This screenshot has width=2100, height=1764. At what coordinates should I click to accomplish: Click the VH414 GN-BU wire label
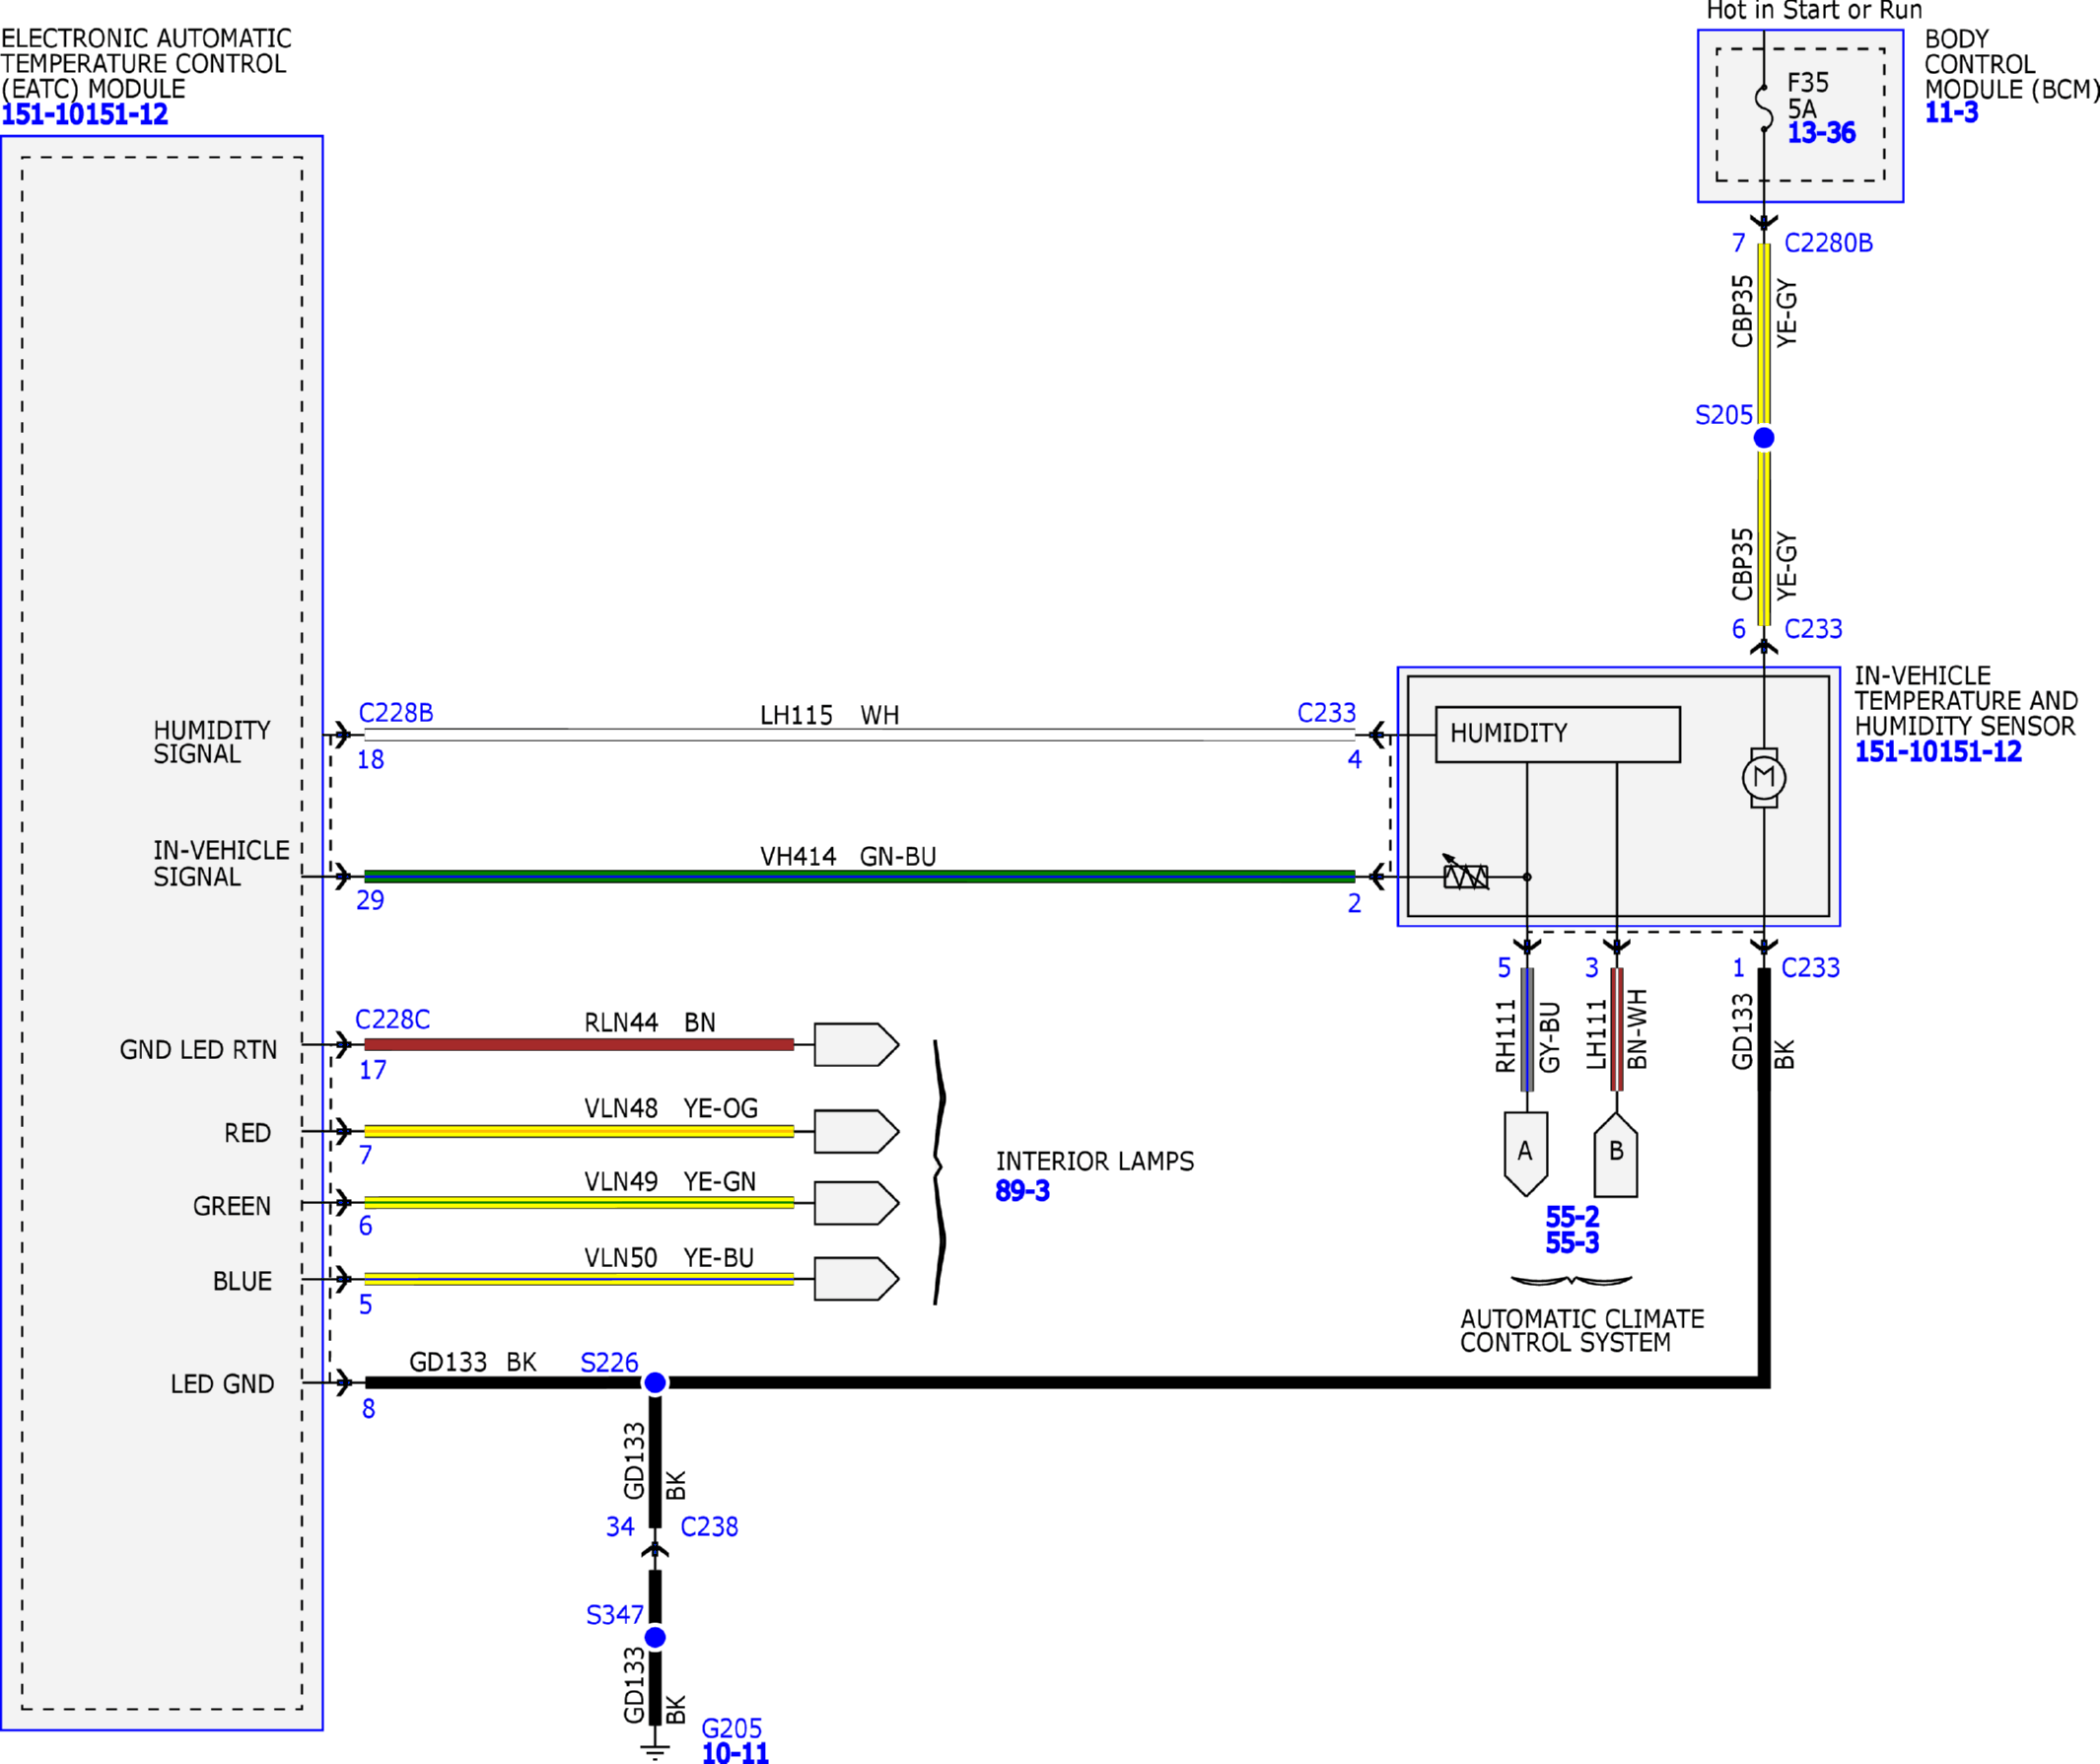(x=848, y=856)
